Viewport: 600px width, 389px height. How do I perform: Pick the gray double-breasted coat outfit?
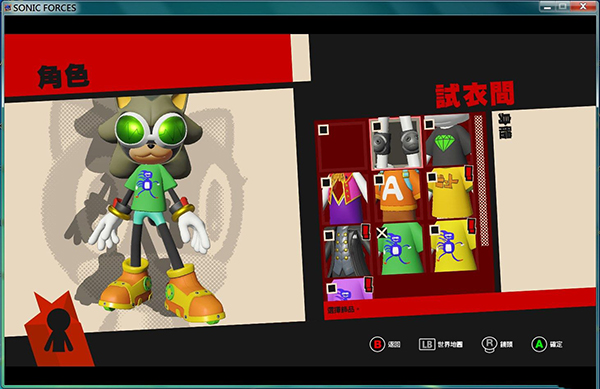(x=347, y=251)
